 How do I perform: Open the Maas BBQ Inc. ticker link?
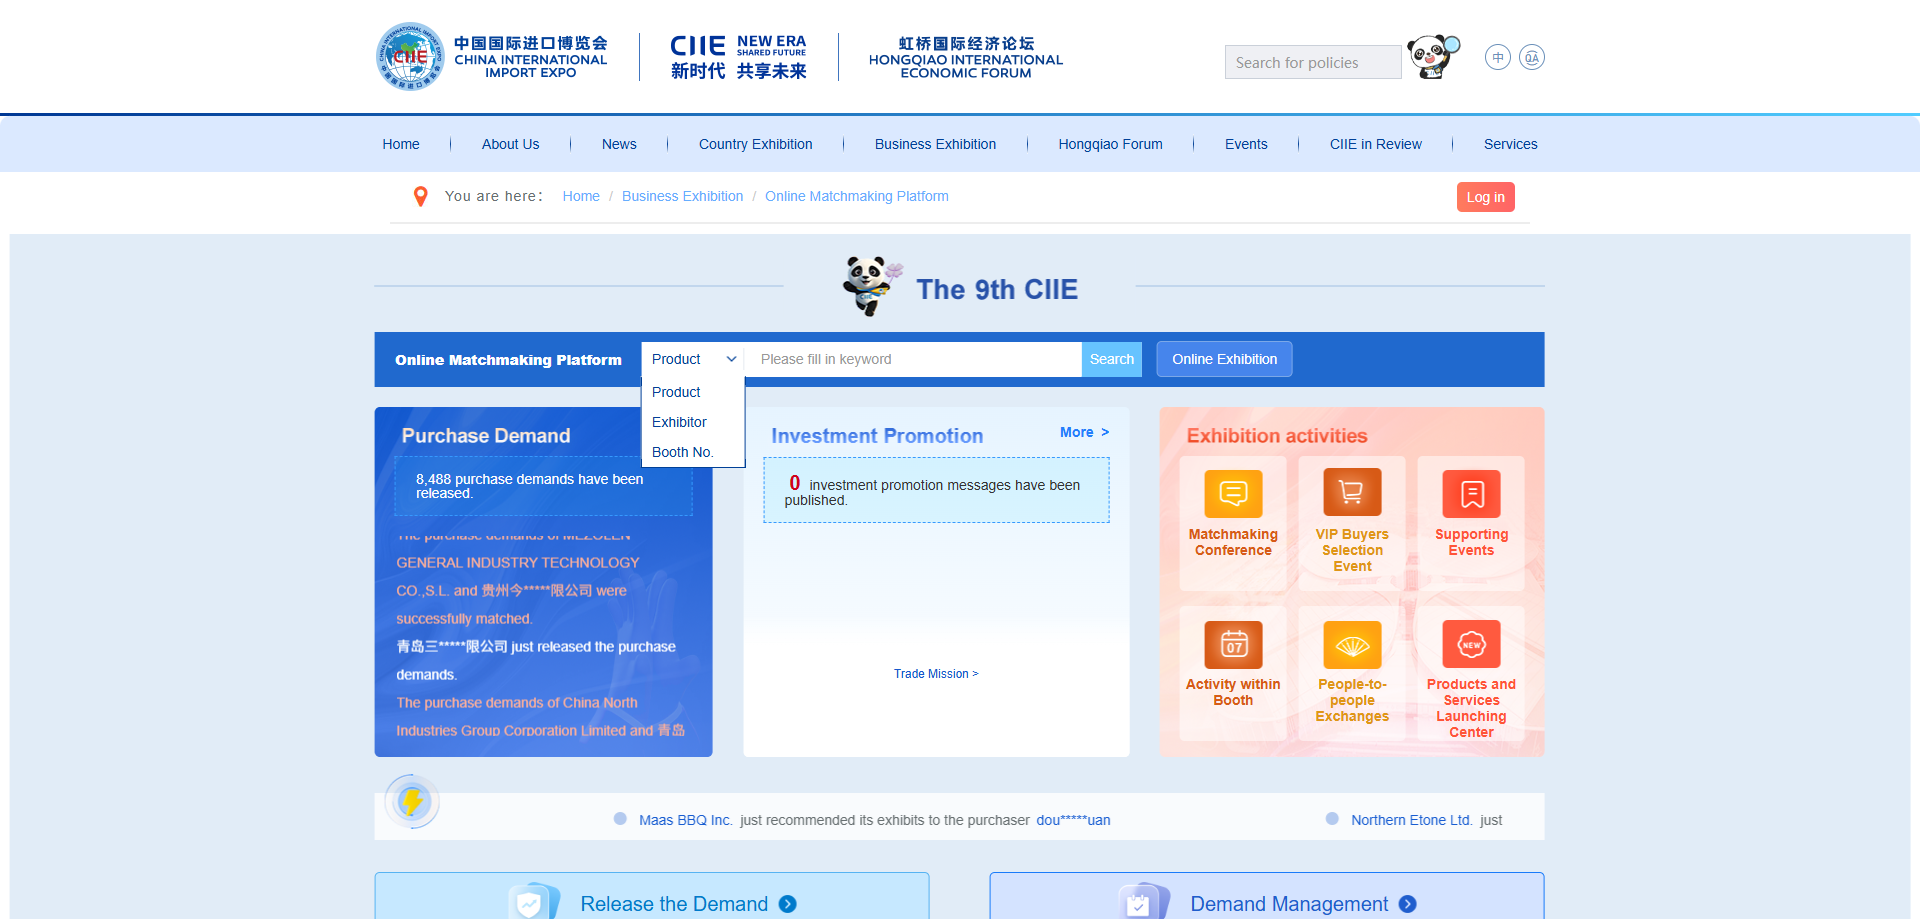coord(685,820)
